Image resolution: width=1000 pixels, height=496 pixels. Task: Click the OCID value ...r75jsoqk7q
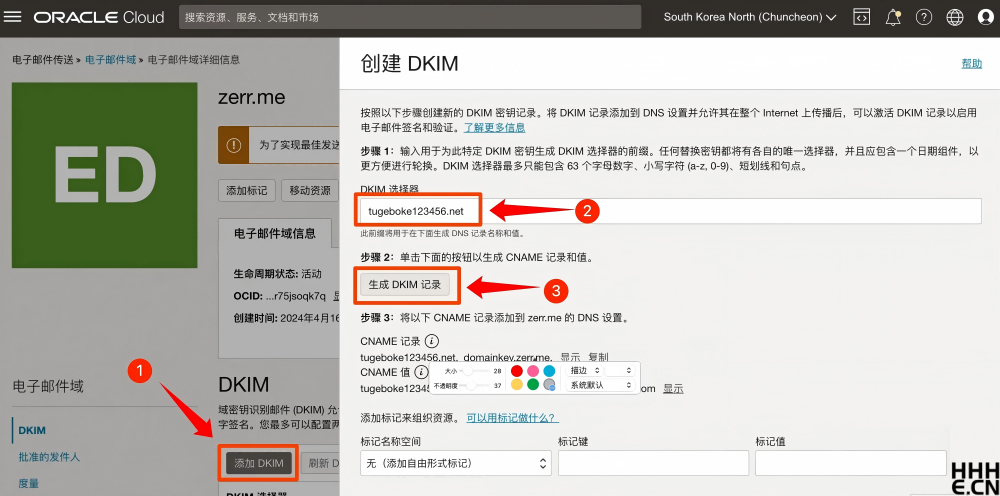(x=294, y=296)
